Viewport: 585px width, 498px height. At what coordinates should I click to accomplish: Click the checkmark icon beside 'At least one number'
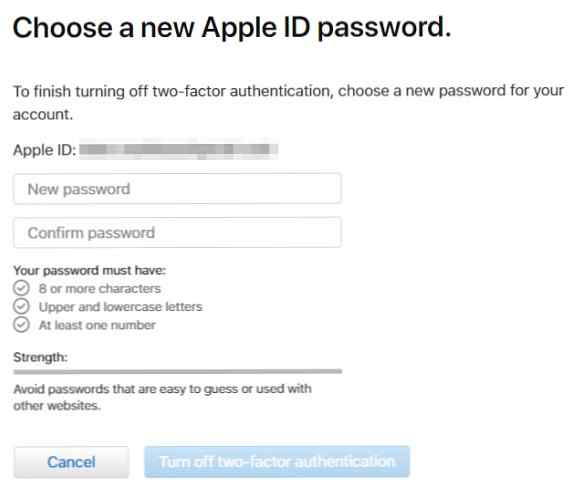[21, 325]
